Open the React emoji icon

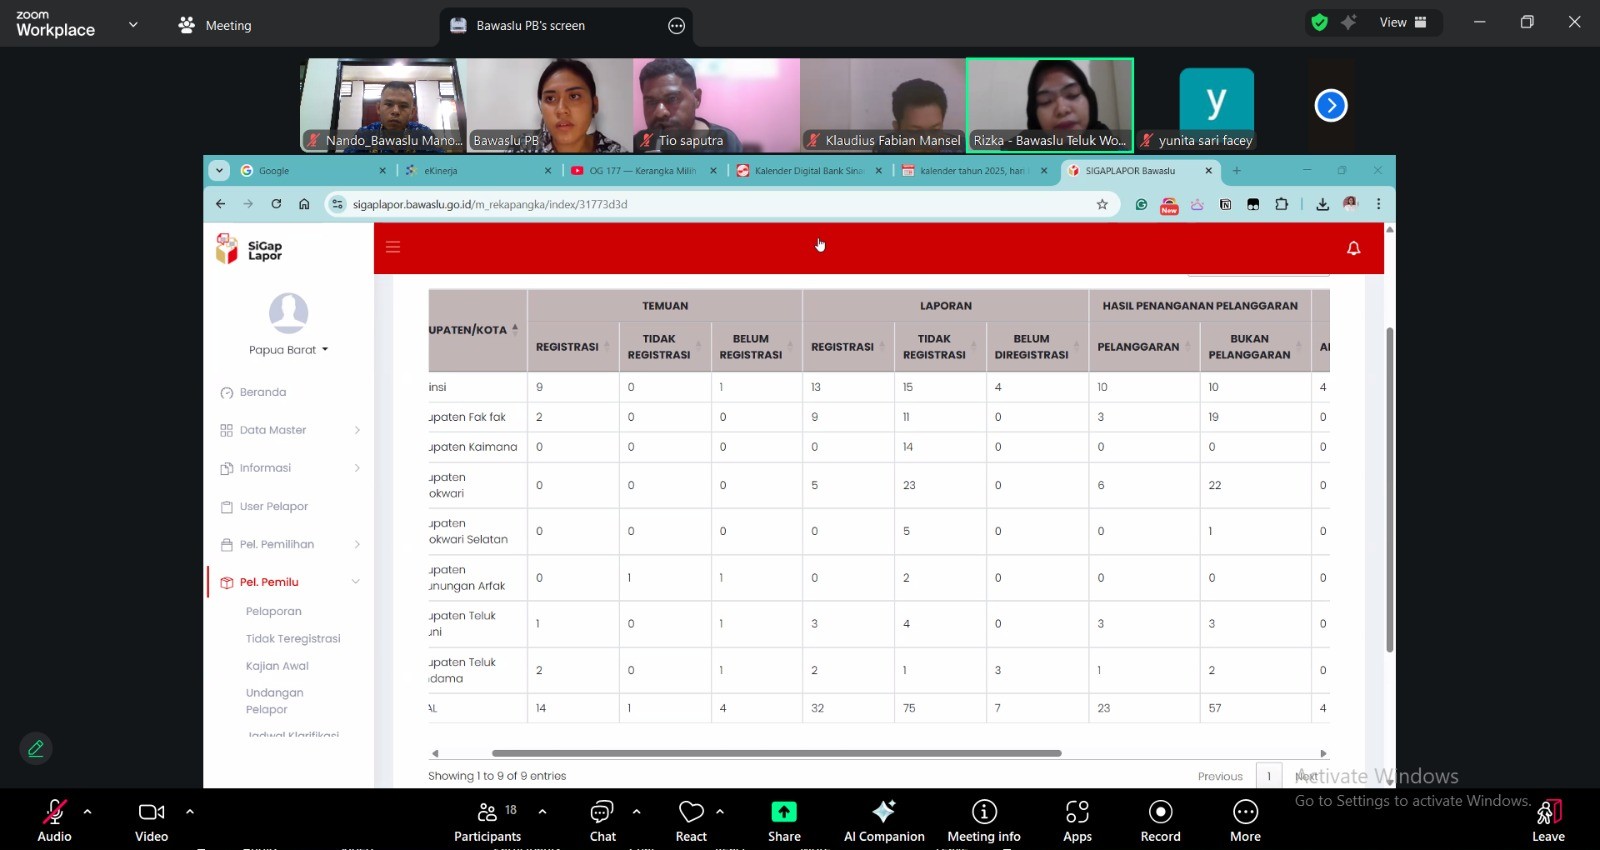pyautogui.click(x=690, y=813)
